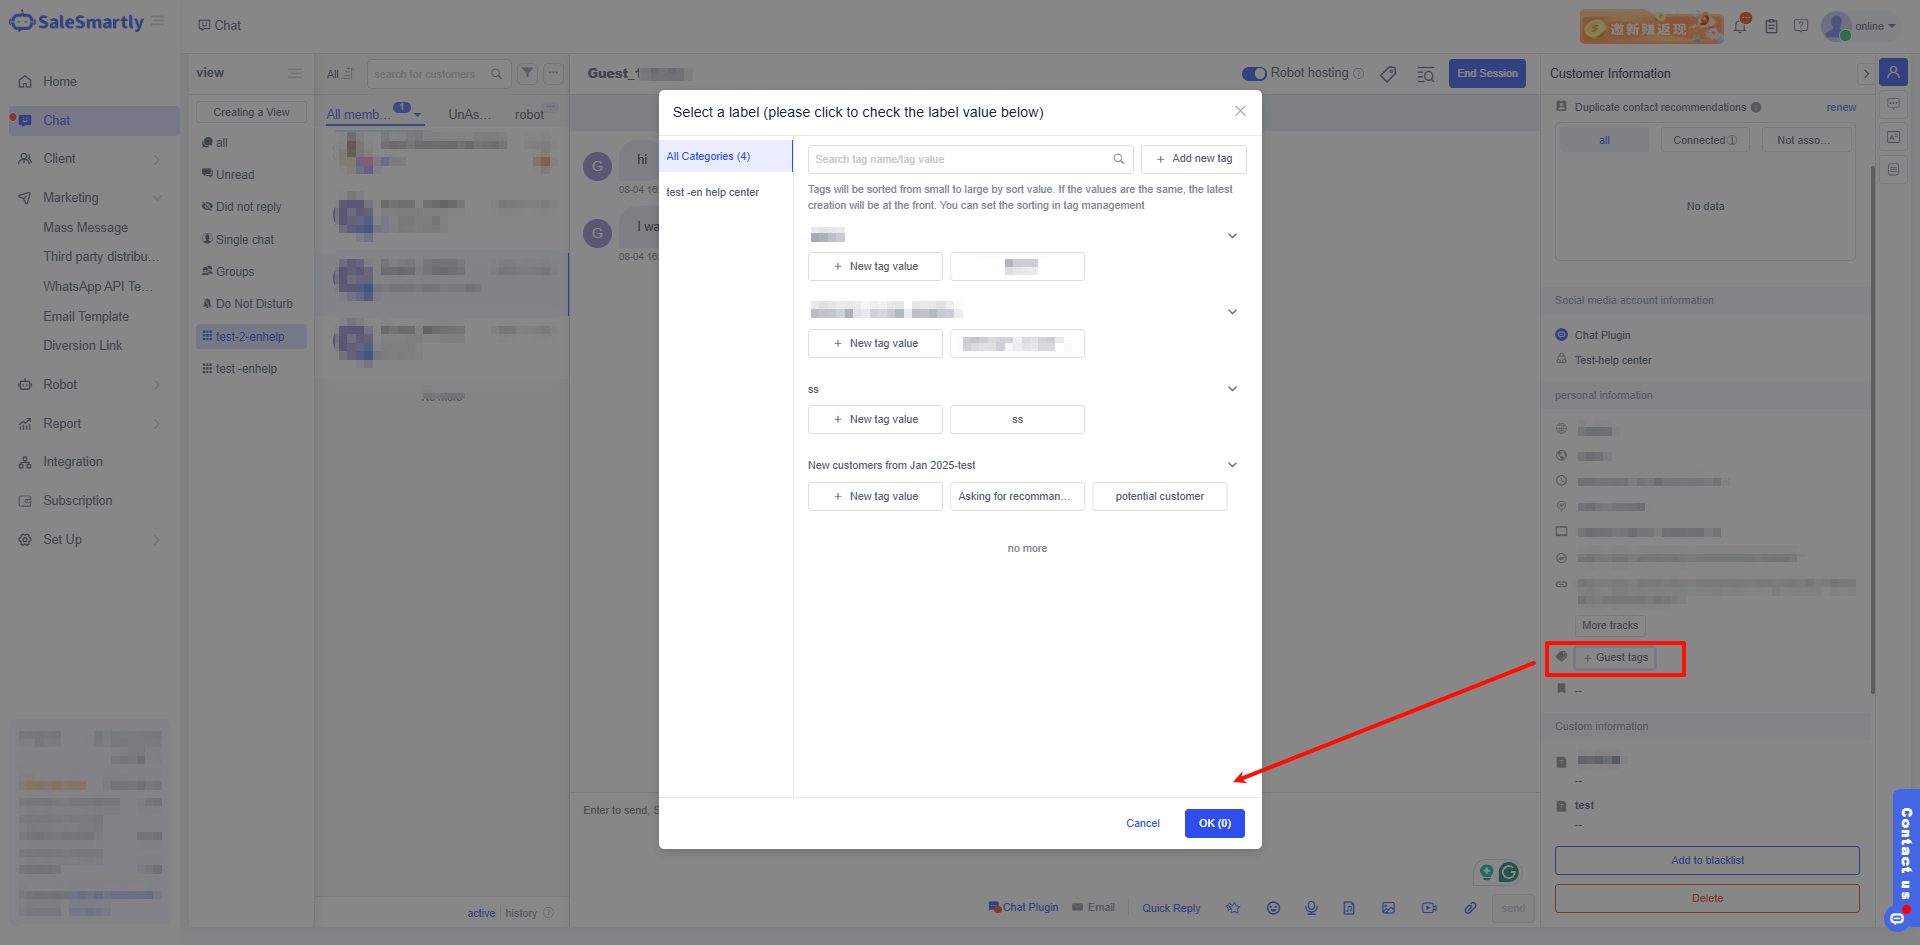
Task: Click the microphone voice message icon
Action: pos(1311,908)
